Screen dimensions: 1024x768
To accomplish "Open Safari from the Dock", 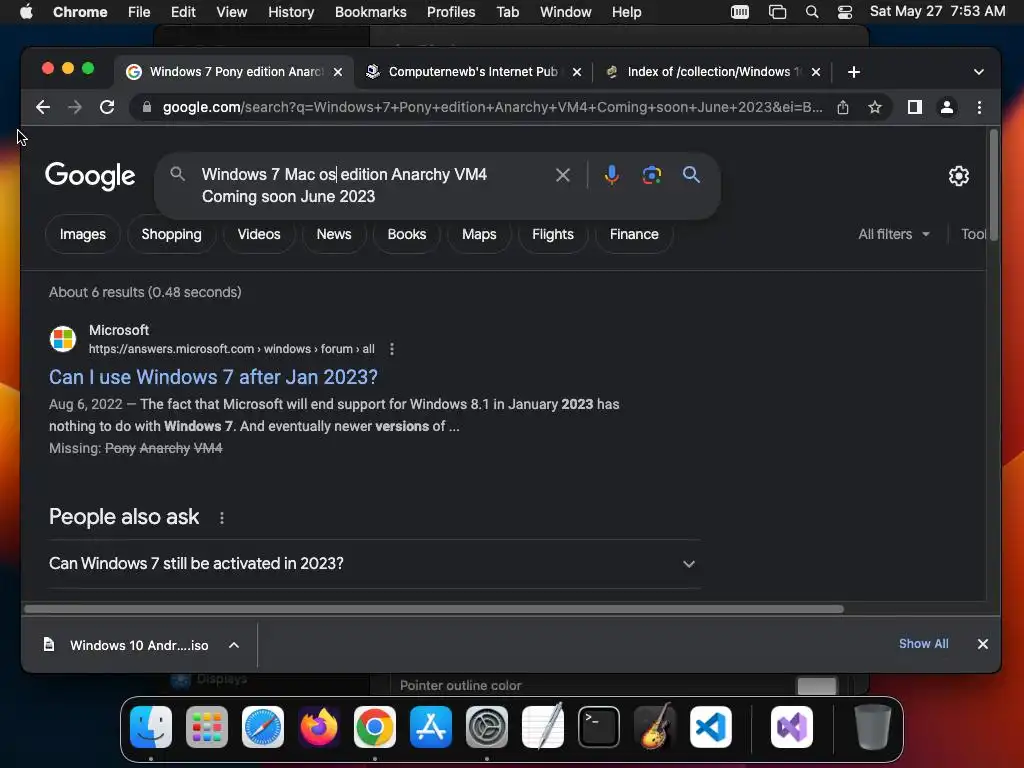I will (x=263, y=727).
